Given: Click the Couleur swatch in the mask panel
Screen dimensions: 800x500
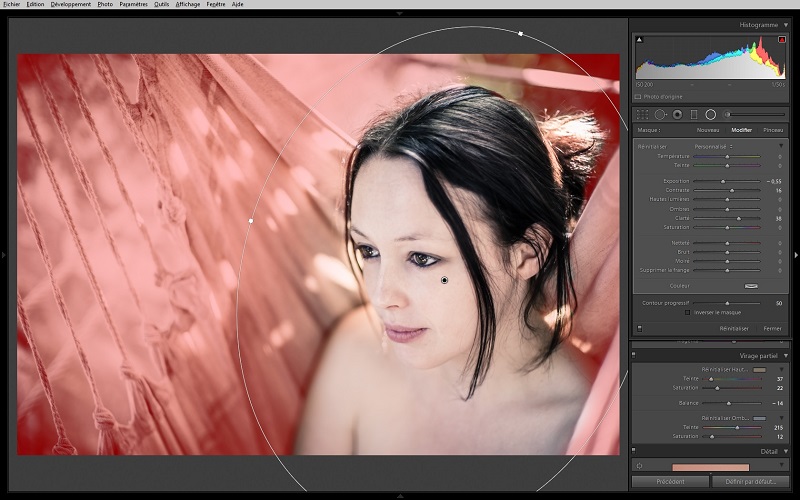Looking at the screenshot, I should tap(751, 285).
